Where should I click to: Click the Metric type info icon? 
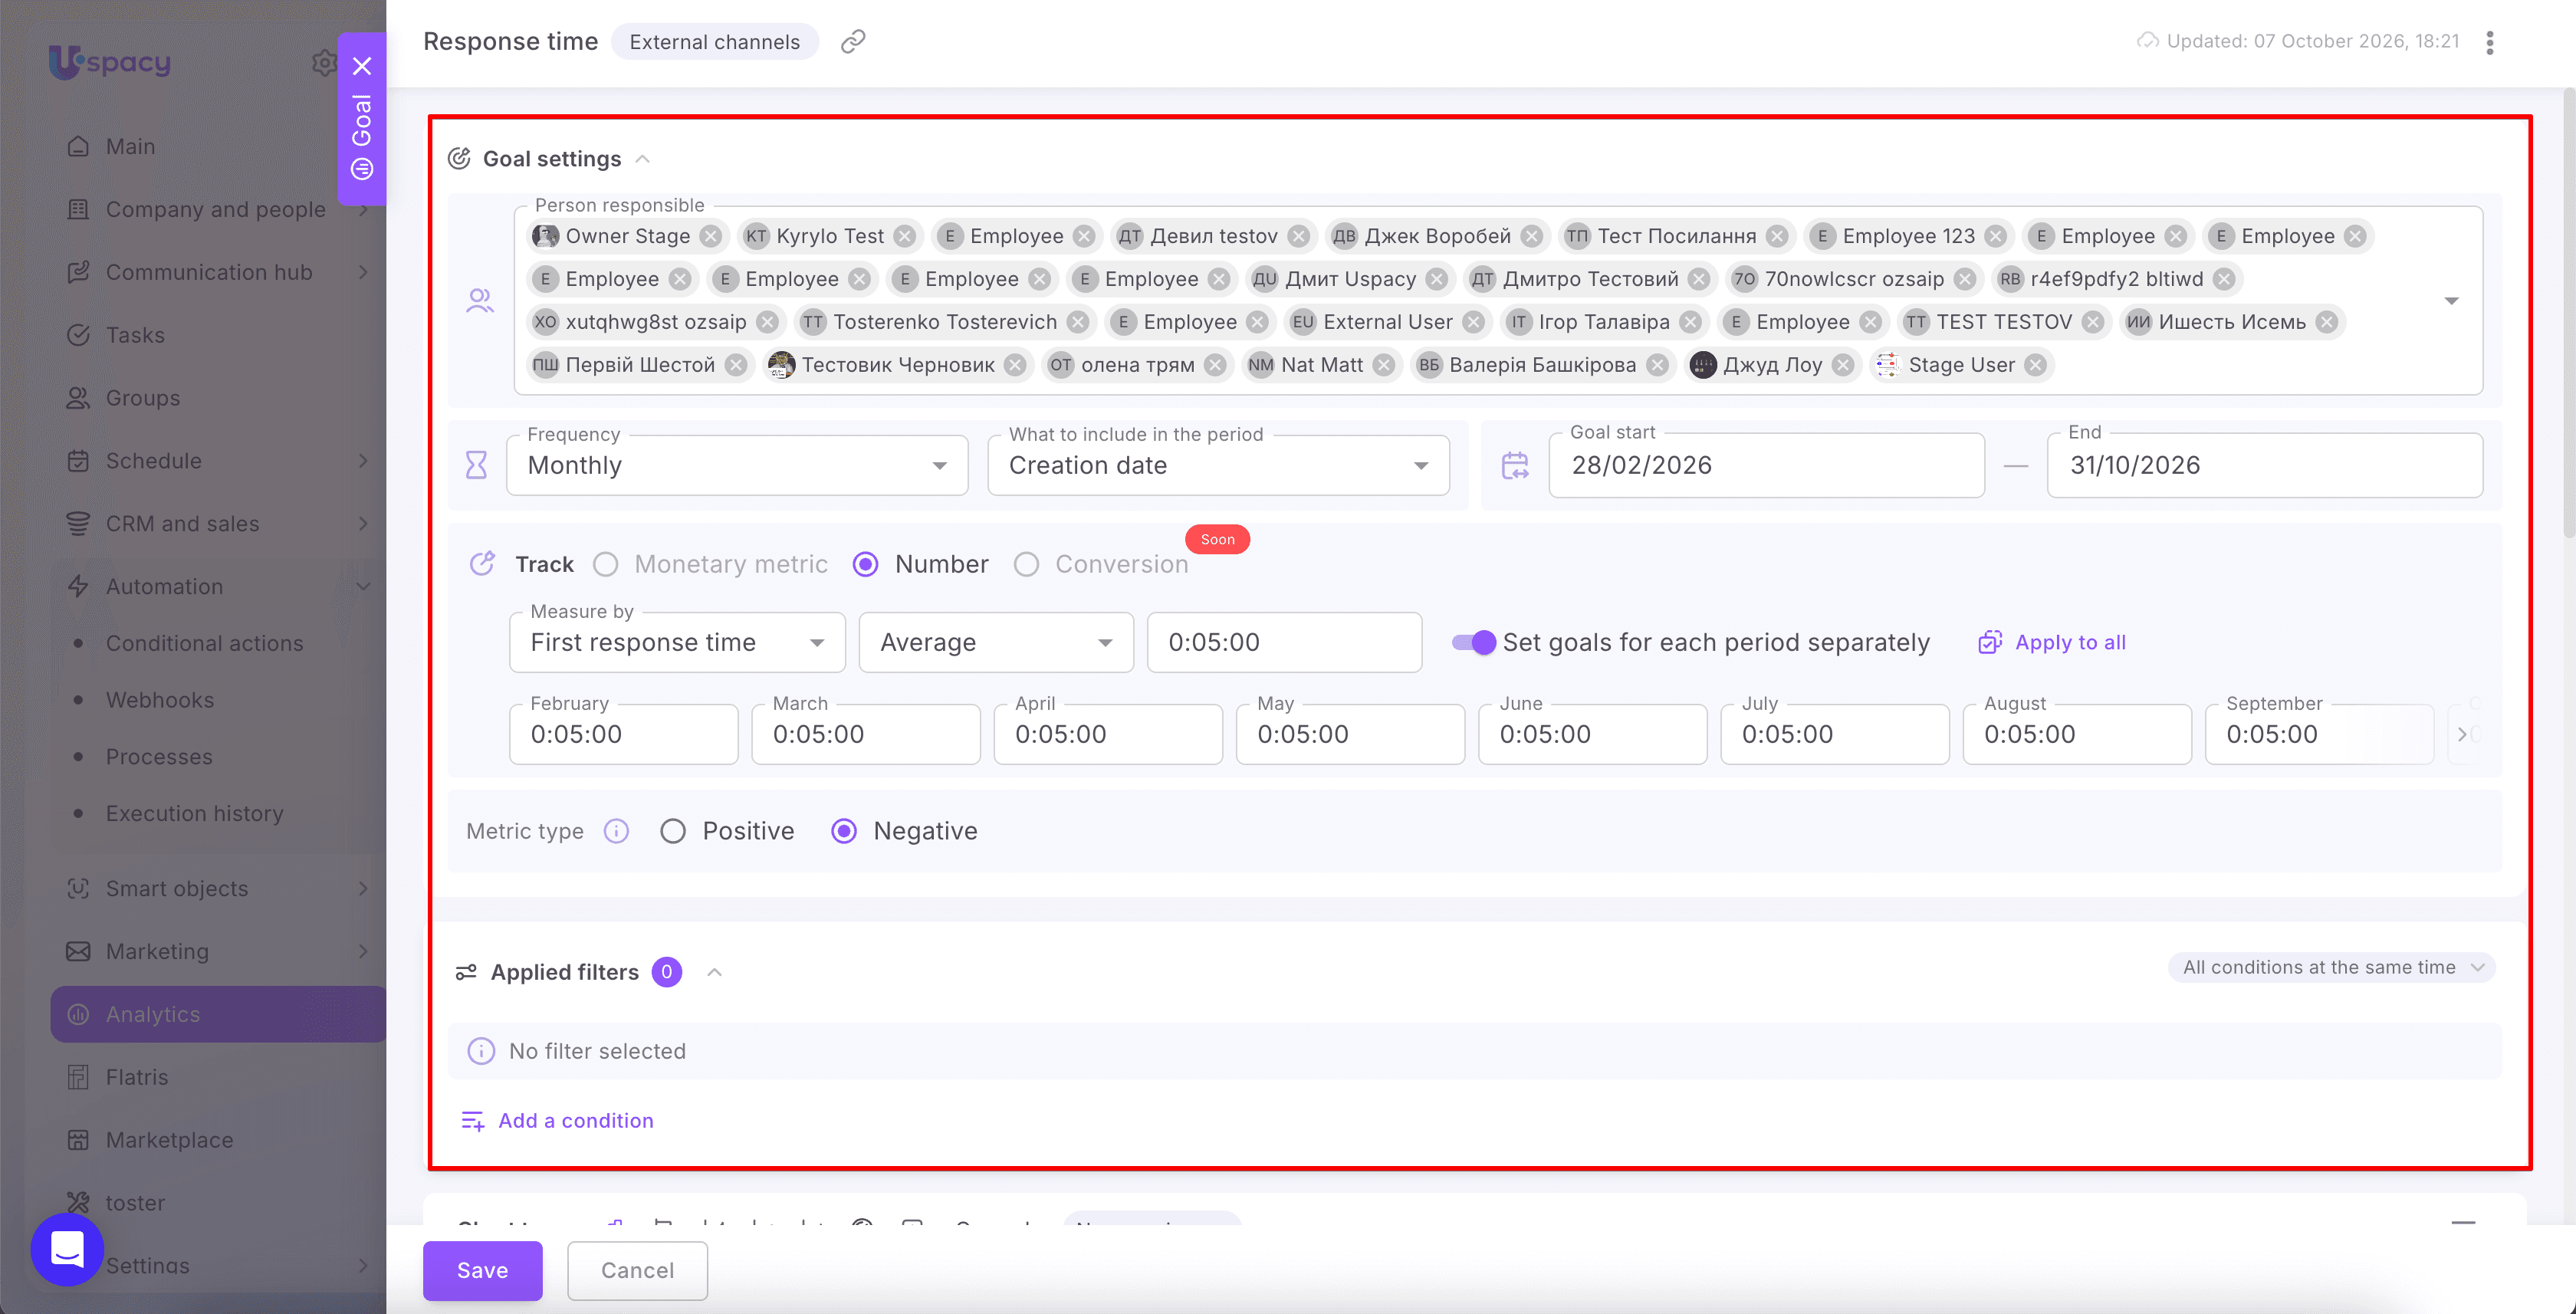pos(616,831)
